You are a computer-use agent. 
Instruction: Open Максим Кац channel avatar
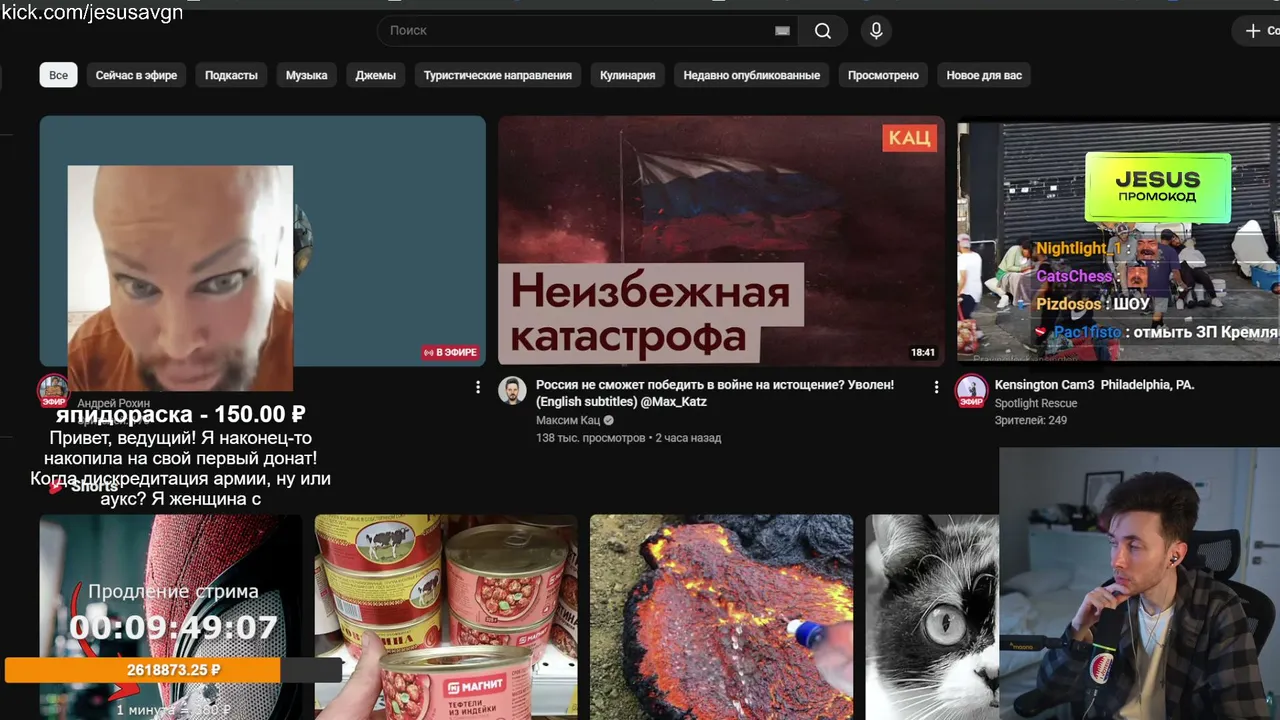point(512,391)
